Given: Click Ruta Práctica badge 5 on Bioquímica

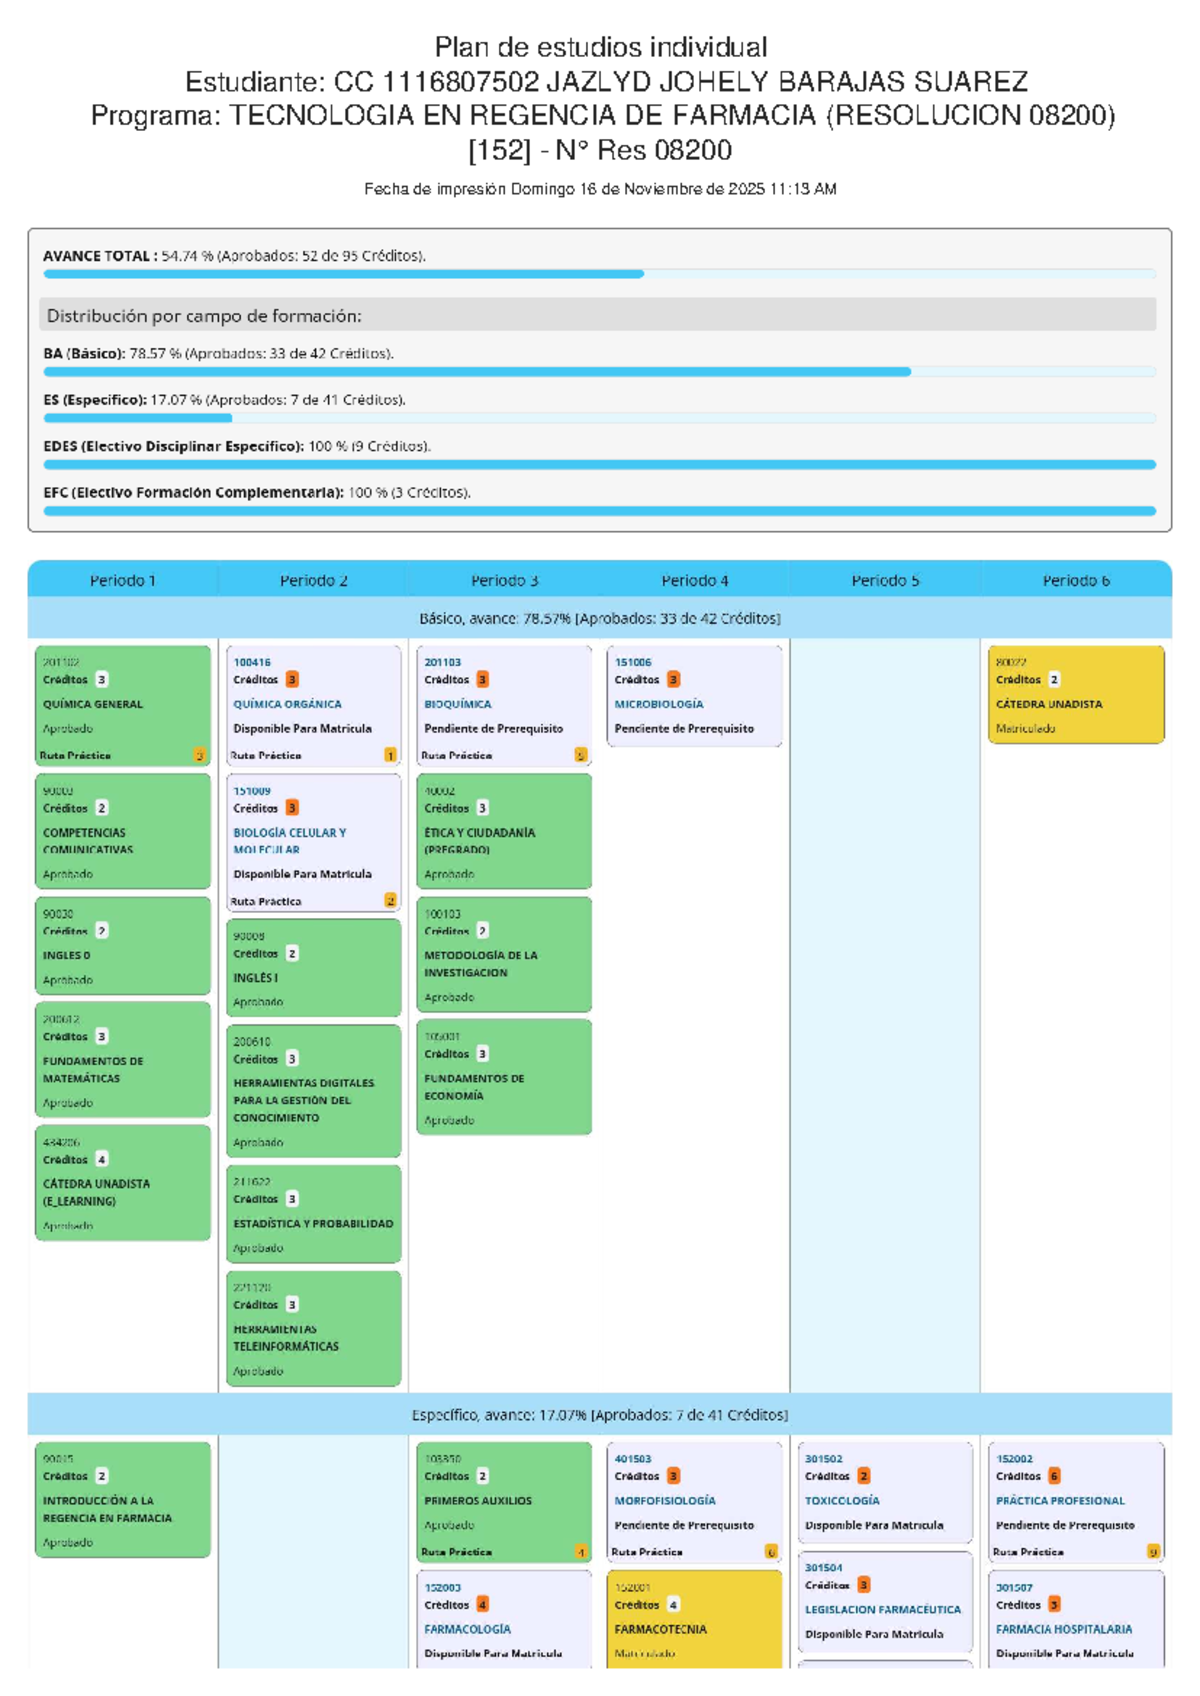Looking at the screenshot, I should [x=580, y=755].
